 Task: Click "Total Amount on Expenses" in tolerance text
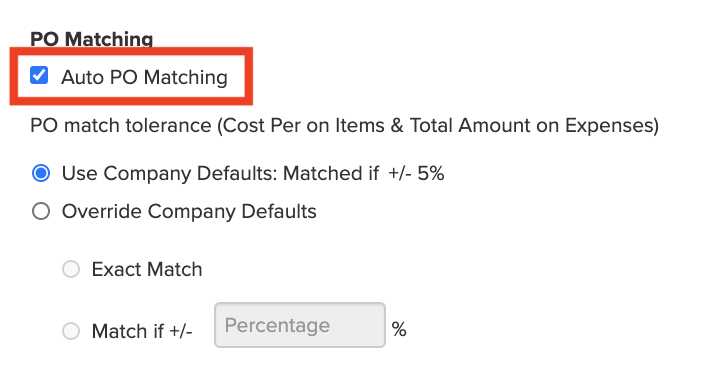click(531, 126)
